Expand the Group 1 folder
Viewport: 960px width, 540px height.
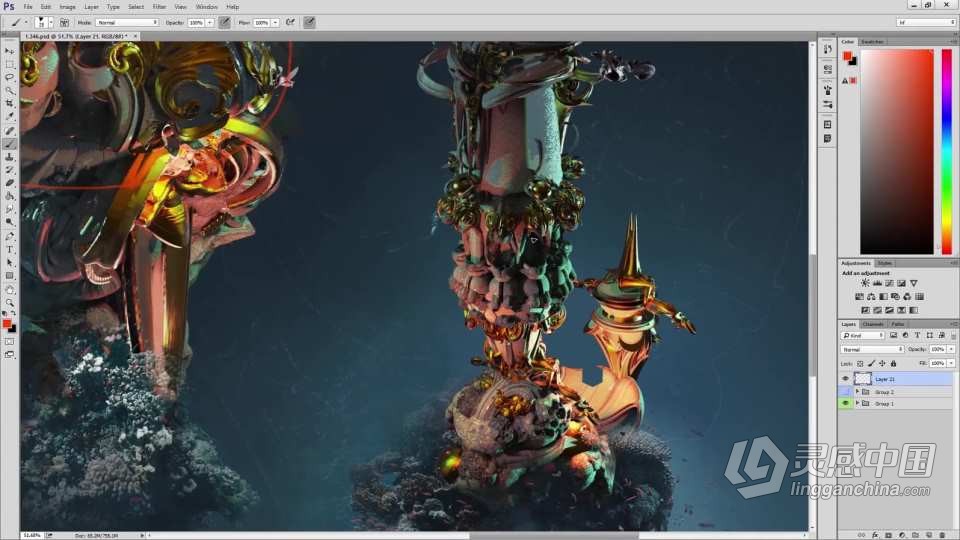point(857,403)
